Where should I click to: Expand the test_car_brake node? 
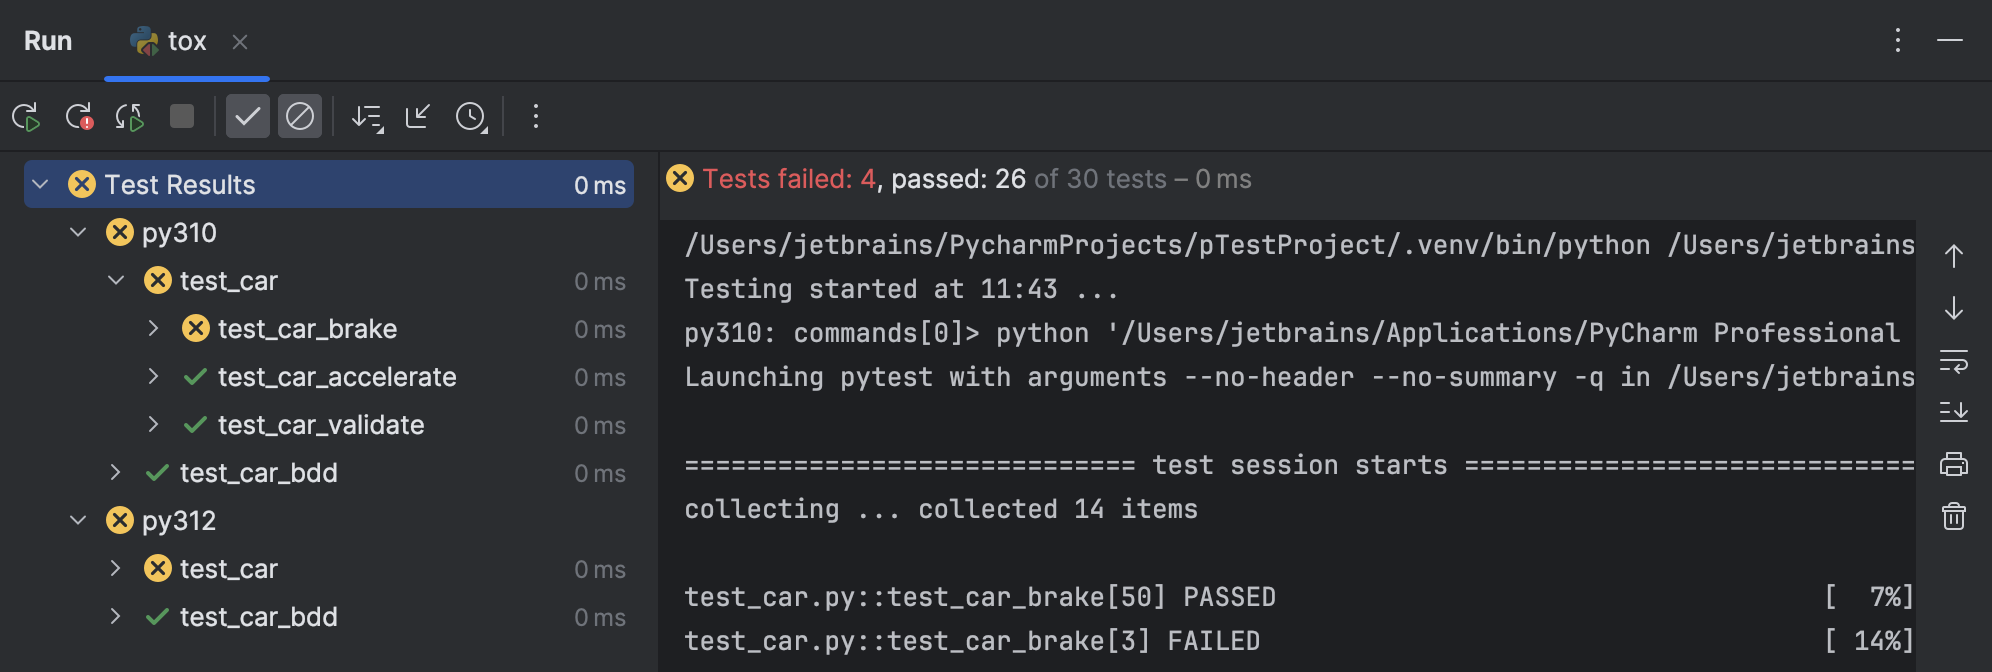pyautogui.click(x=153, y=328)
